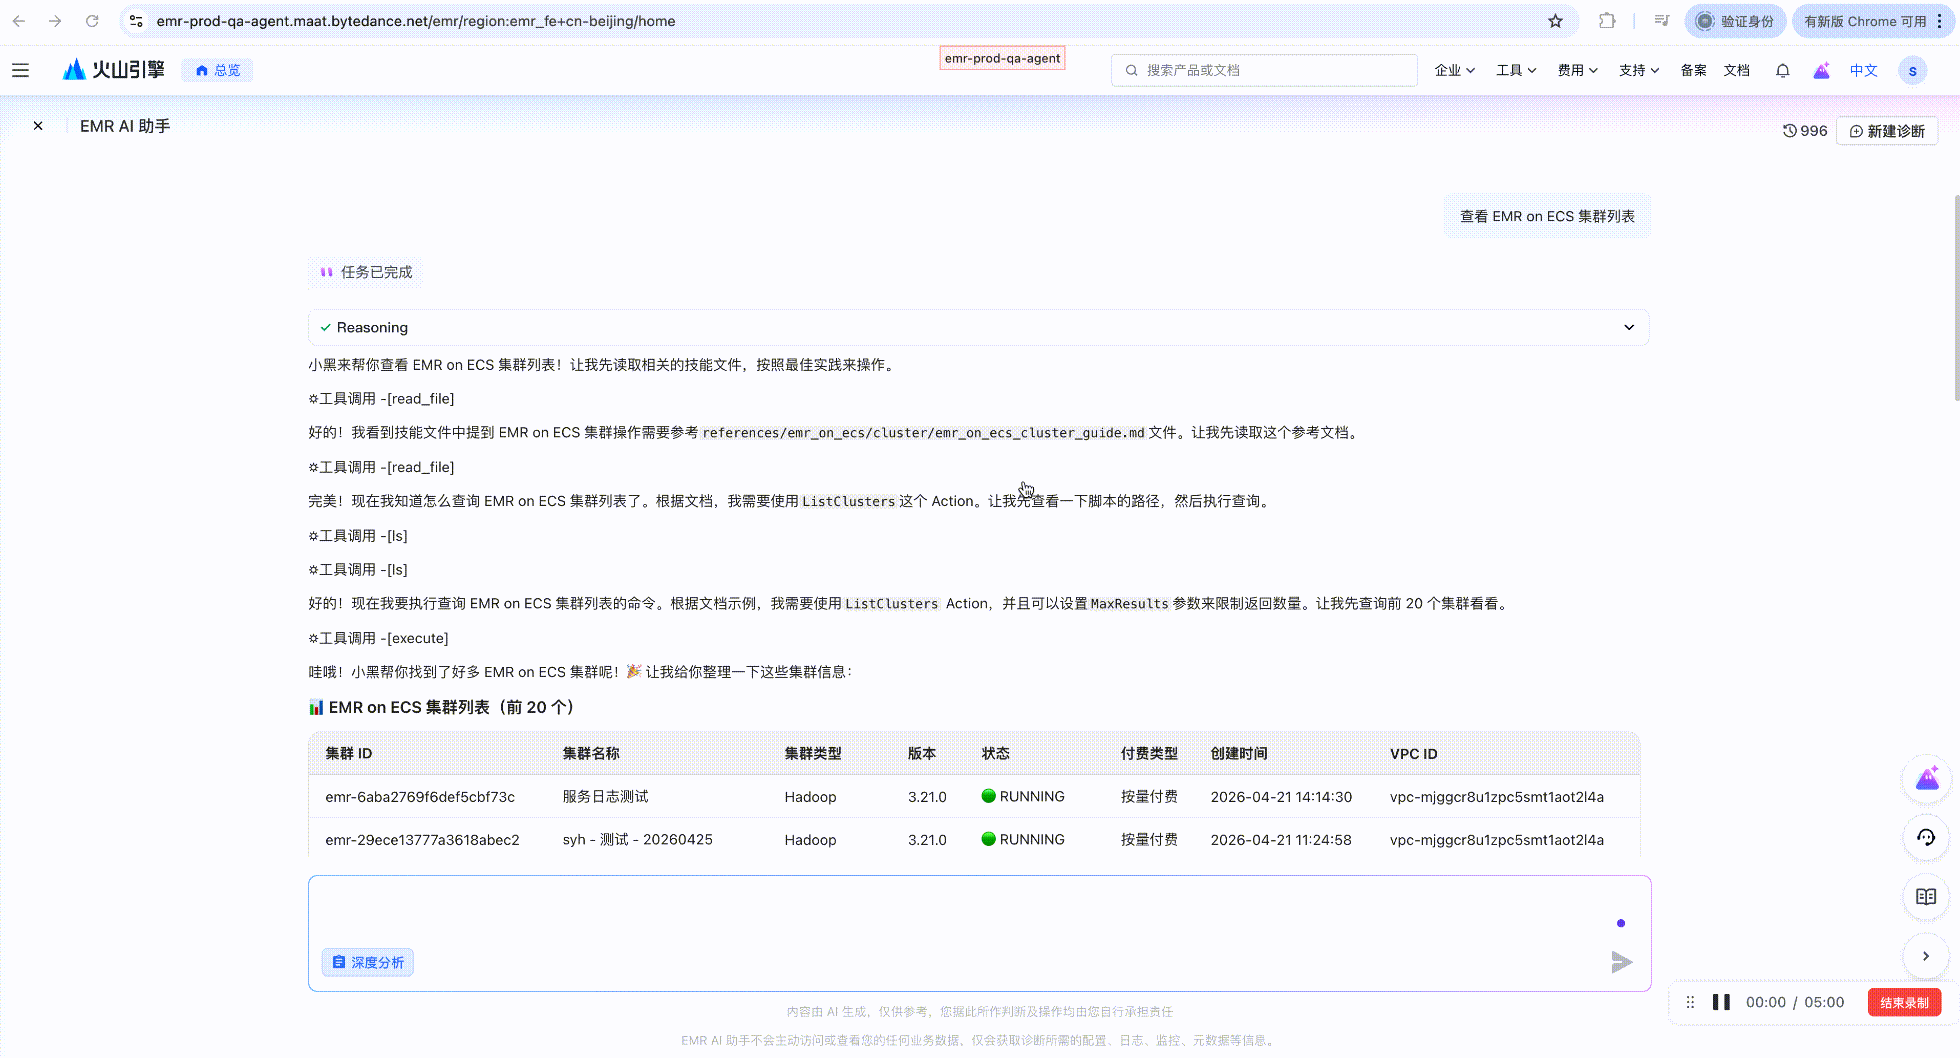Image resolution: width=1960 pixels, height=1058 pixels.
Task: Click the notification bell icon
Action: pos(1782,70)
